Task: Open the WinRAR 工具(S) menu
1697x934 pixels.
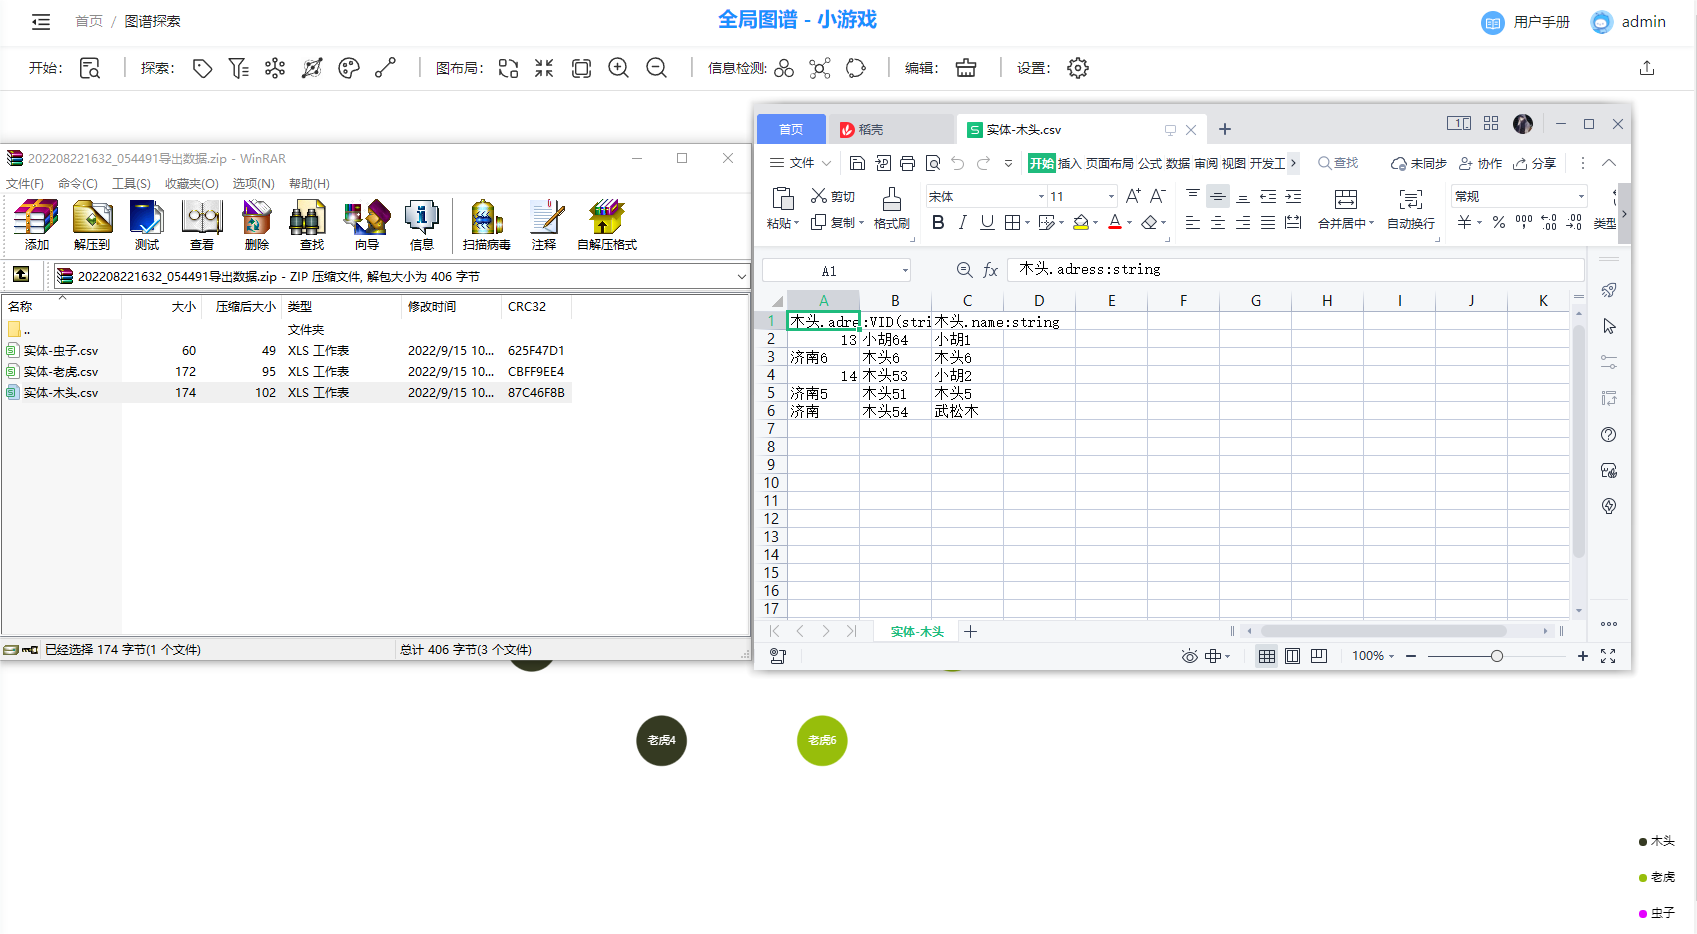Action: (x=131, y=184)
